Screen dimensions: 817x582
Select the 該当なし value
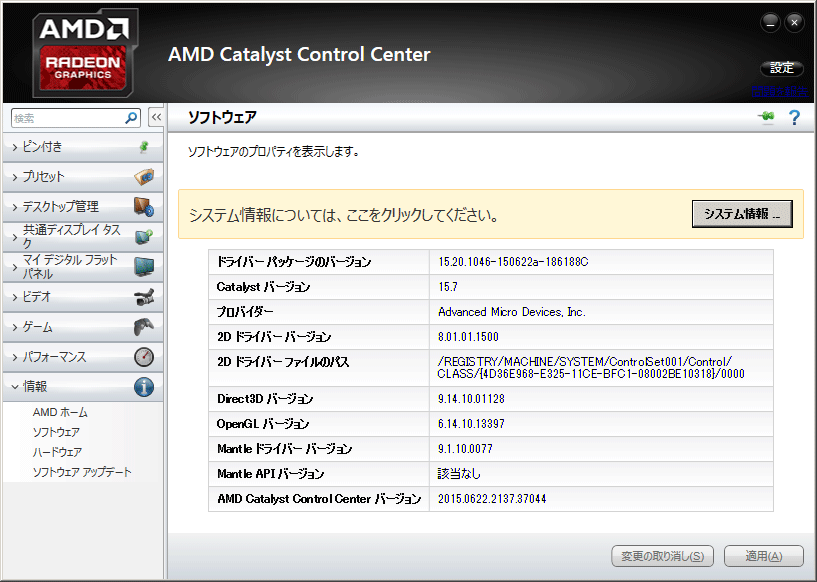coord(459,474)
